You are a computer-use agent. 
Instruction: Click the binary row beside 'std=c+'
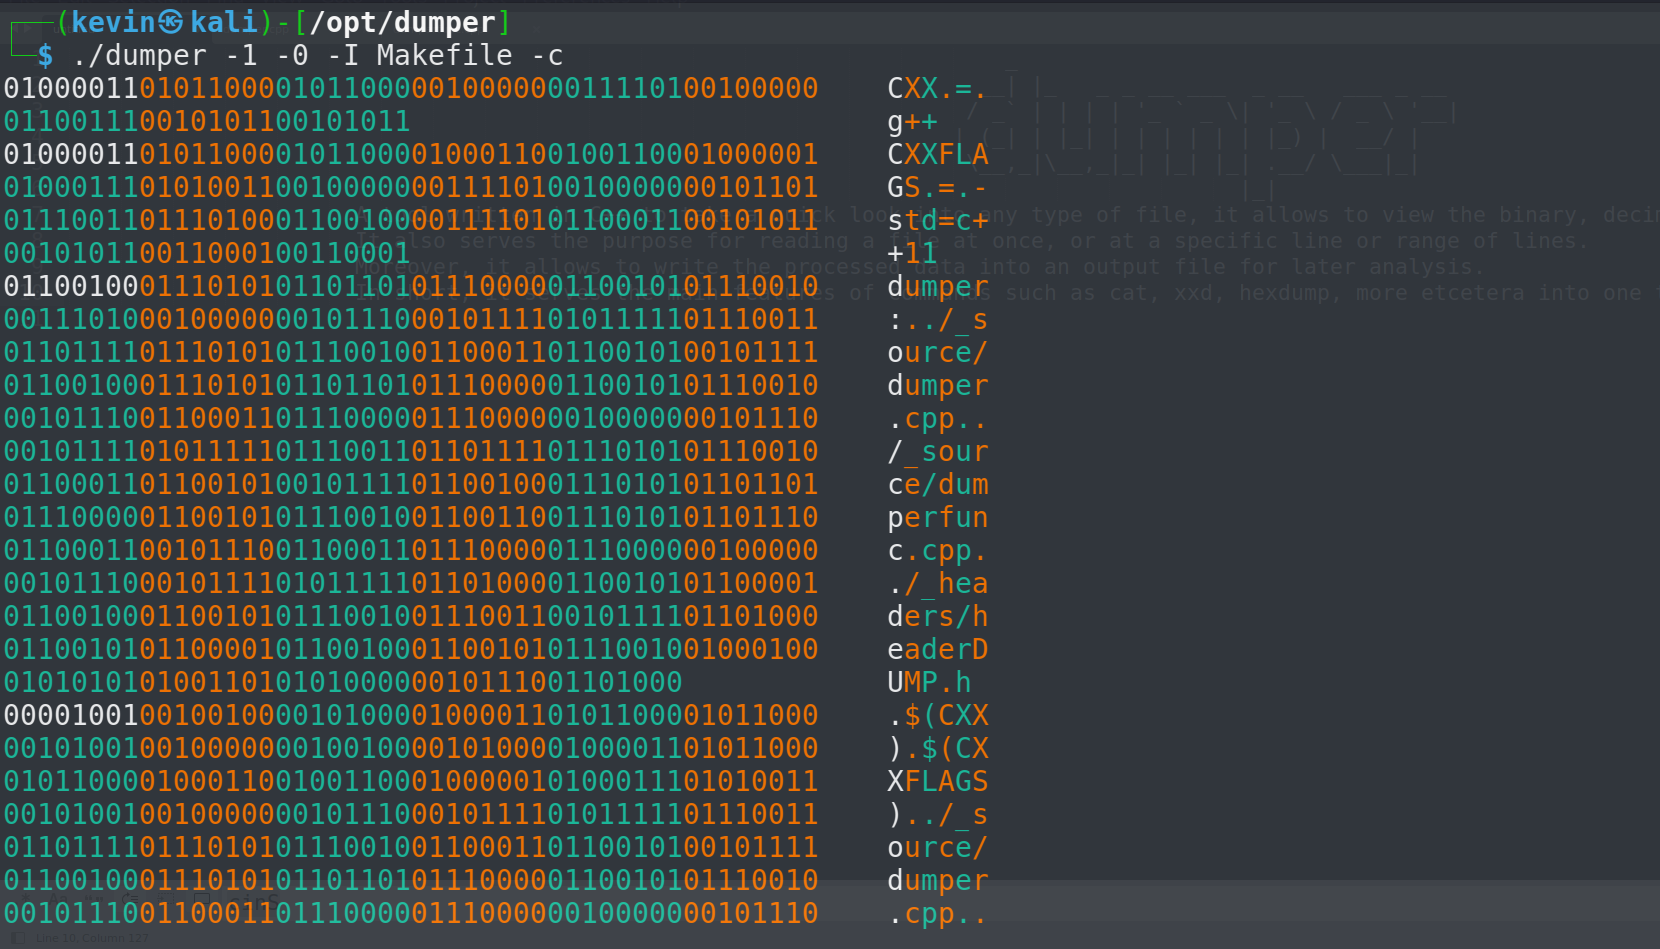(x=411, y=220)
